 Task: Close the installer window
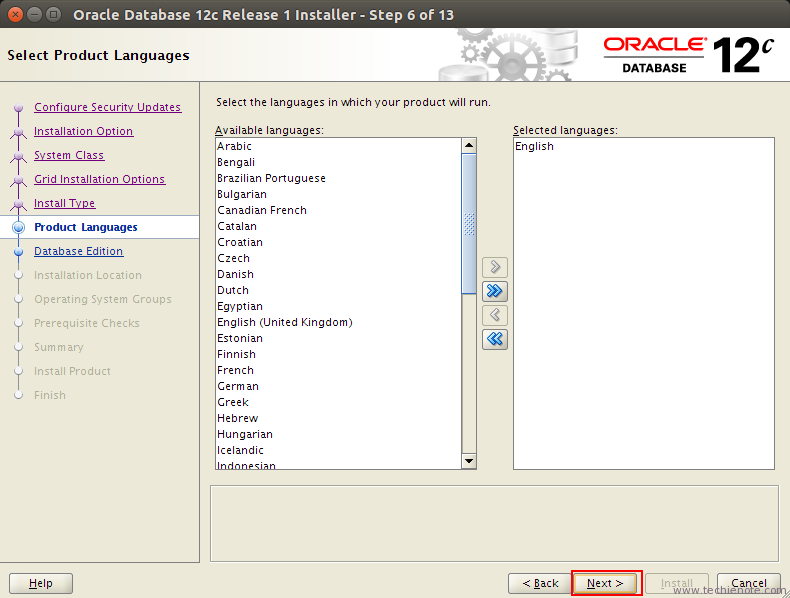16,14
